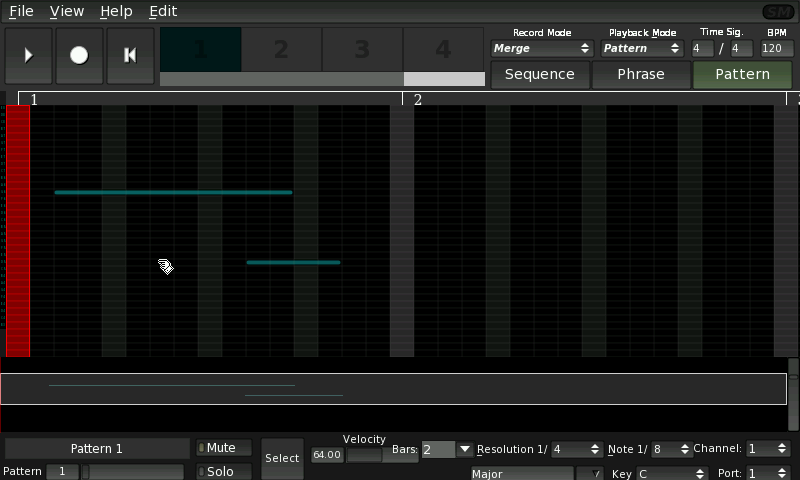This screenshot has height=480, width=800.
Task: Toggle the Mute button
Action: (224, 448)
